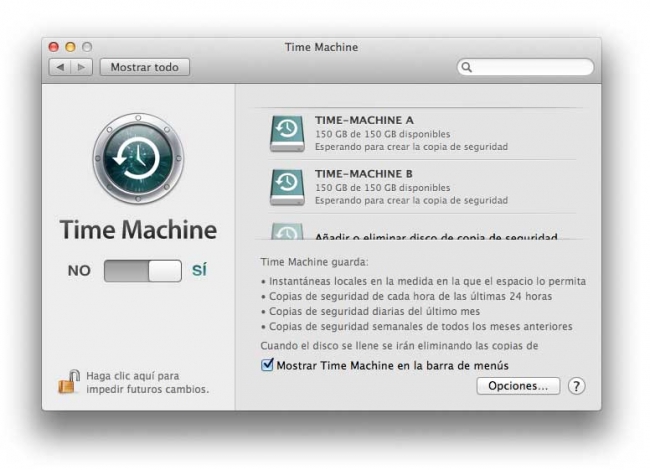Click the SÍ label beside the switch

(199, 270)
